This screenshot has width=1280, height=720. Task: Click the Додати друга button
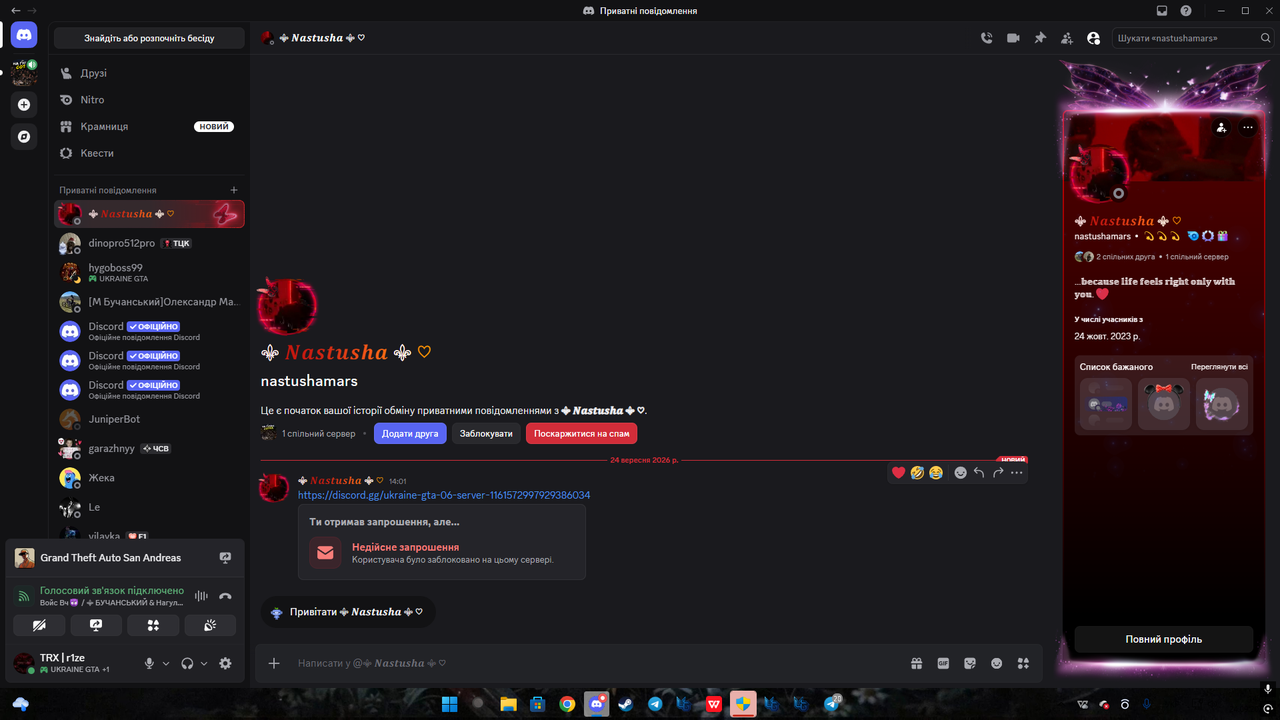[410, 434]
